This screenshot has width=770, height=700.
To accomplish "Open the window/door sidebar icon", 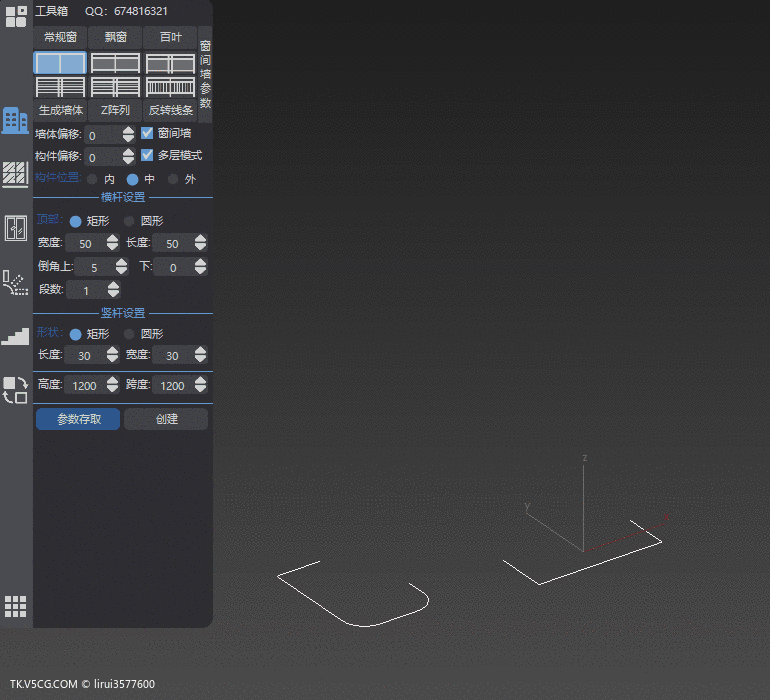I will (15, 228).
